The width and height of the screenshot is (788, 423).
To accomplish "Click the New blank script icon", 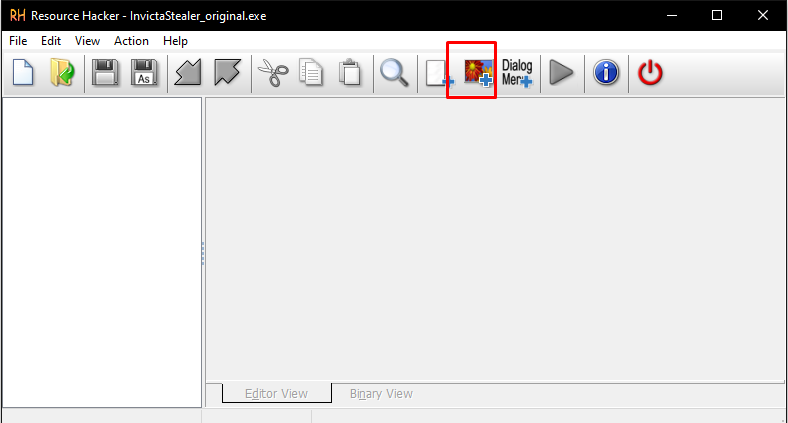I will [x=23, y=73].
